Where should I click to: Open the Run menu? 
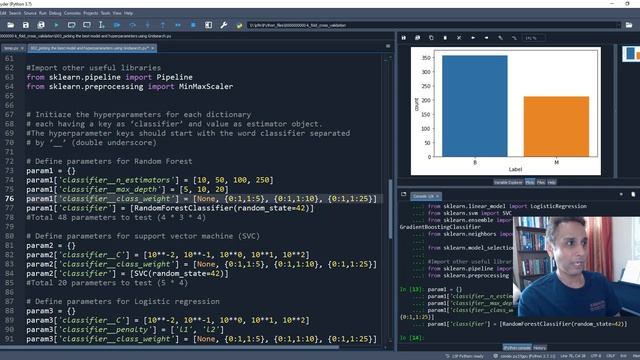click(x=43, y=13)
